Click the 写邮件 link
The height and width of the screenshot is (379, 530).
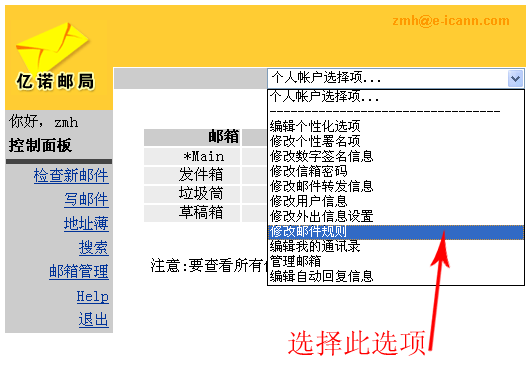(x=86, y=199)
